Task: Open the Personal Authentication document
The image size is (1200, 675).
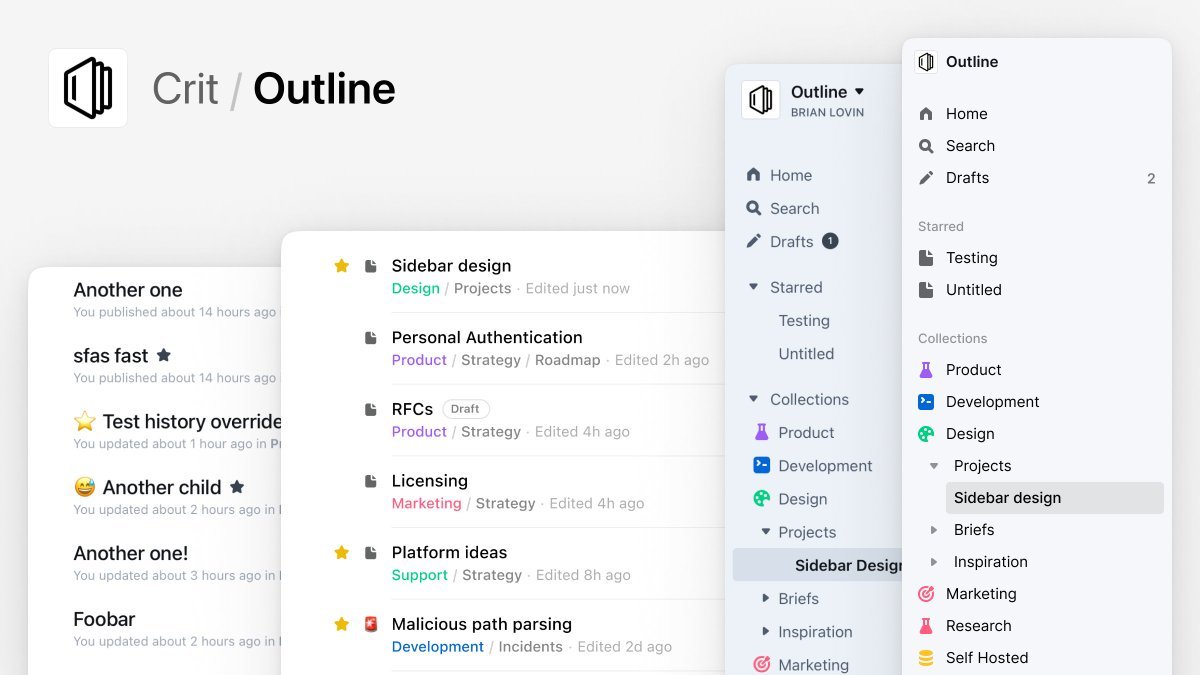Action: point(486,338)
